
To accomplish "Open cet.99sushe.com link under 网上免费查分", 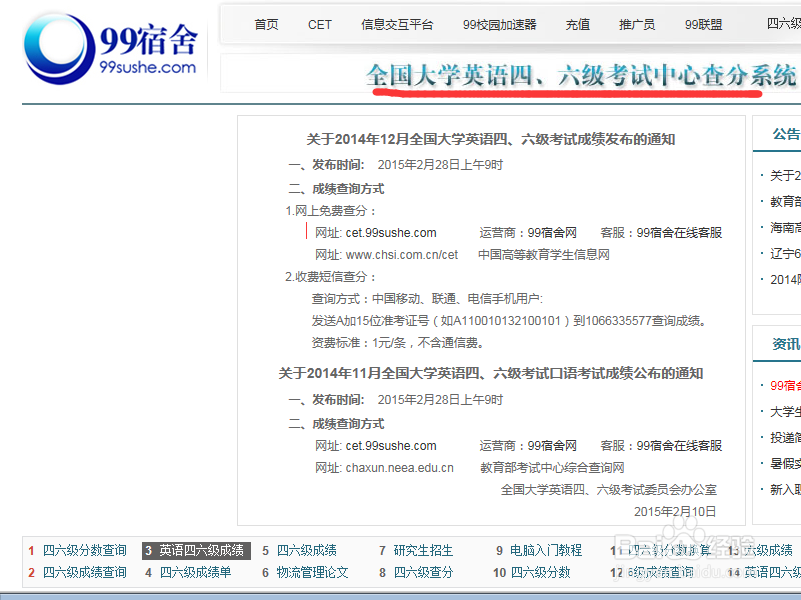I will coord(391,233).
